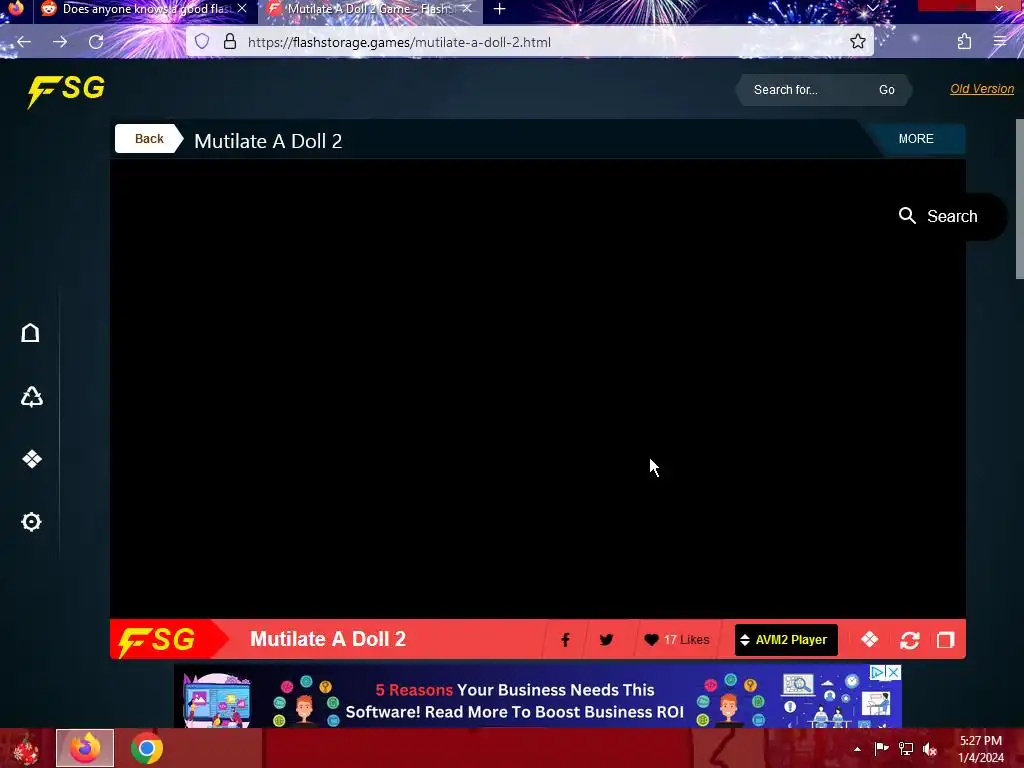Open the AVM2 Player selector dropdown
This screenshot has width=1024, height=768.
coord(786,640)
